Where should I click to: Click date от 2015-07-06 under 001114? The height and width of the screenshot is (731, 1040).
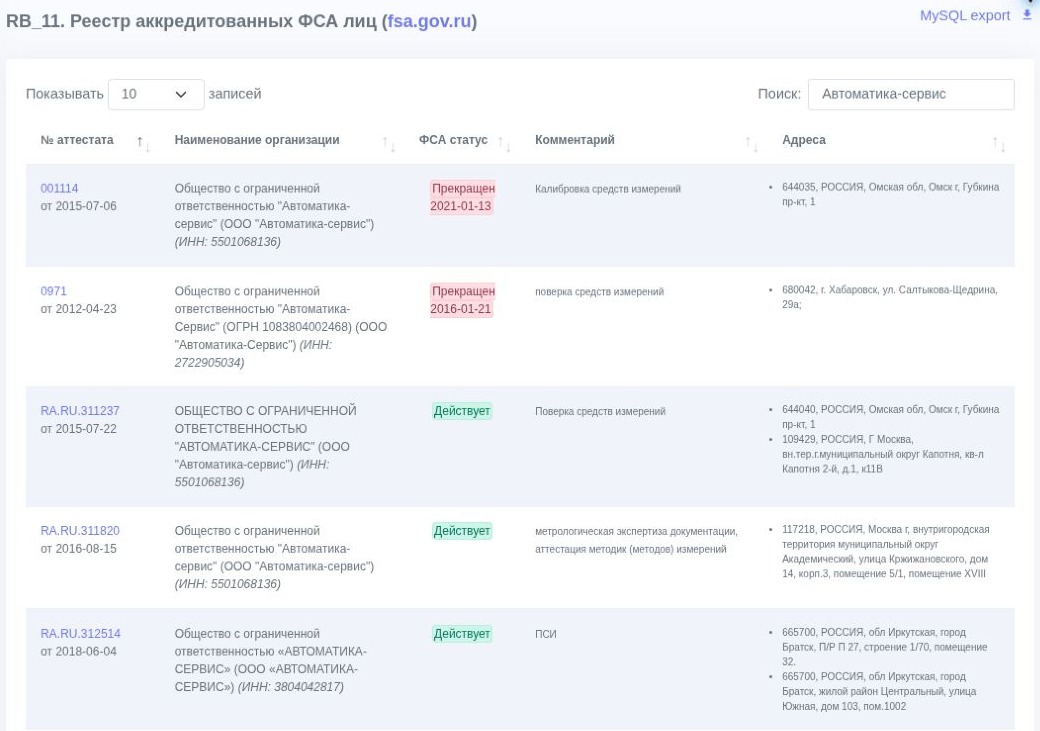pyautogui.click(x=78, y=206)
